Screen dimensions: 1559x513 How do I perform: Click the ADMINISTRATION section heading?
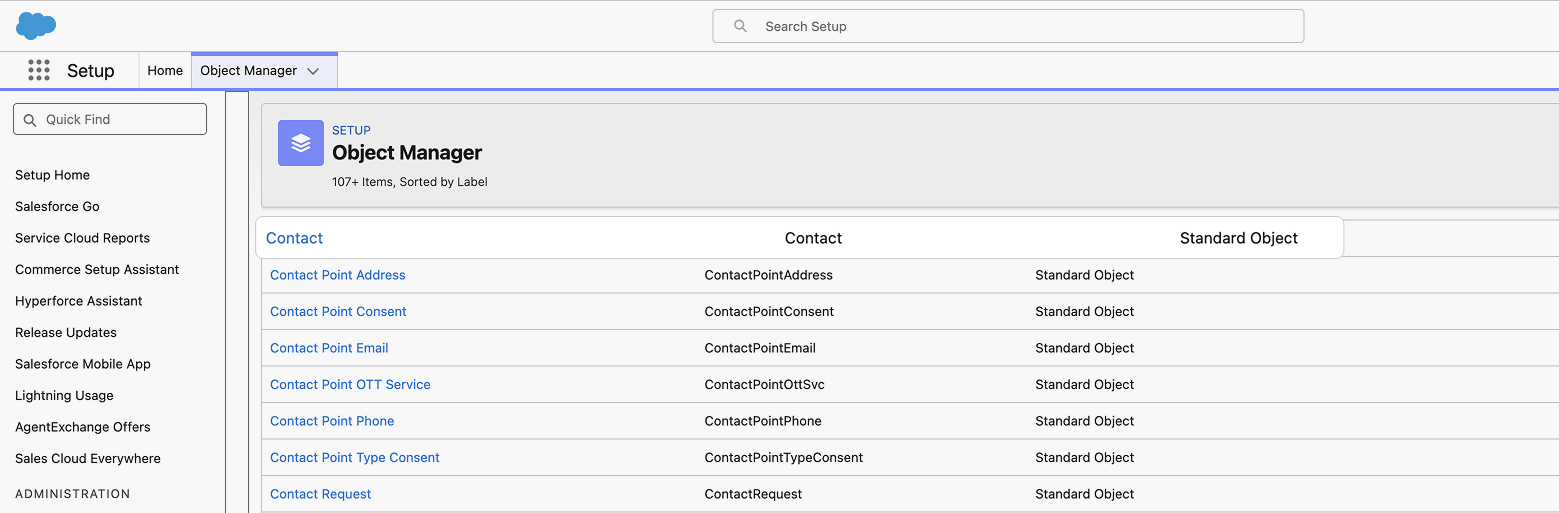click(73, 494)
